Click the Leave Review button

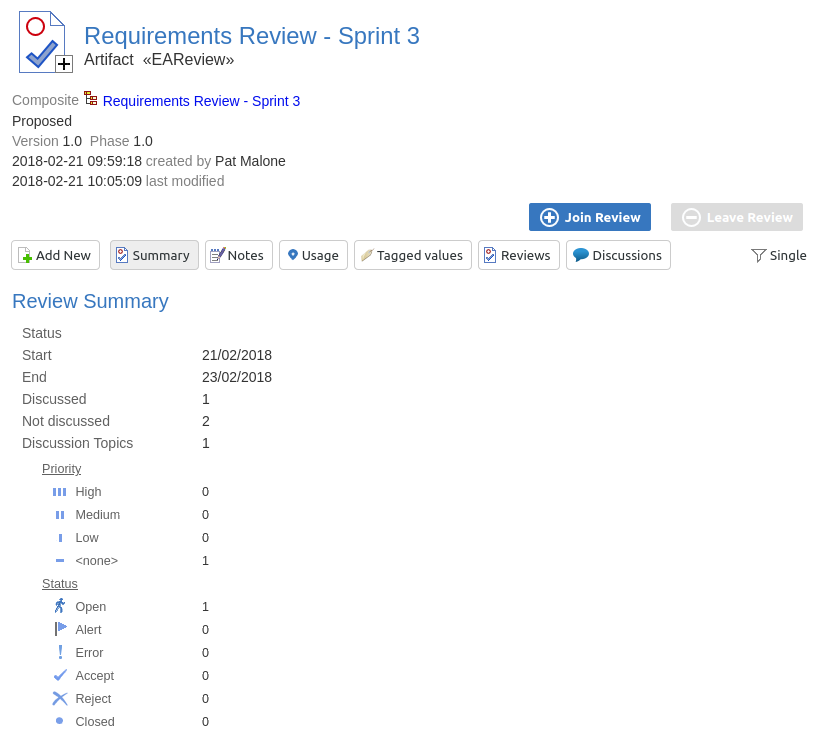tap(737, 217)
